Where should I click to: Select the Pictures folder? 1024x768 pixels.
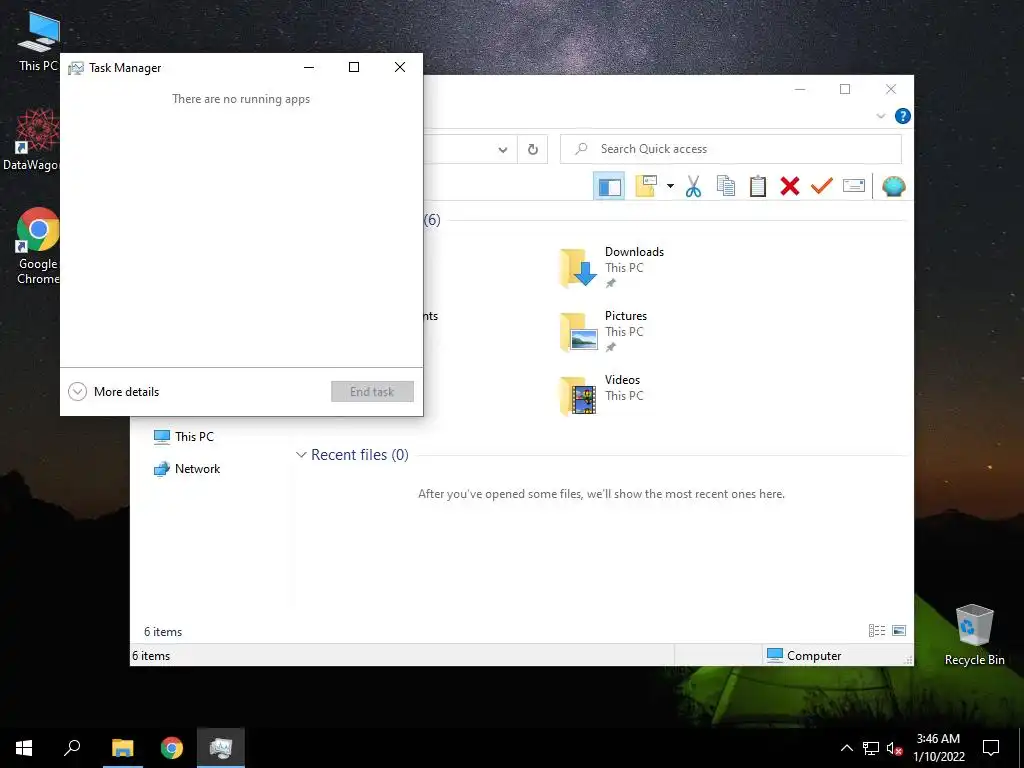(x=604, y=332)
